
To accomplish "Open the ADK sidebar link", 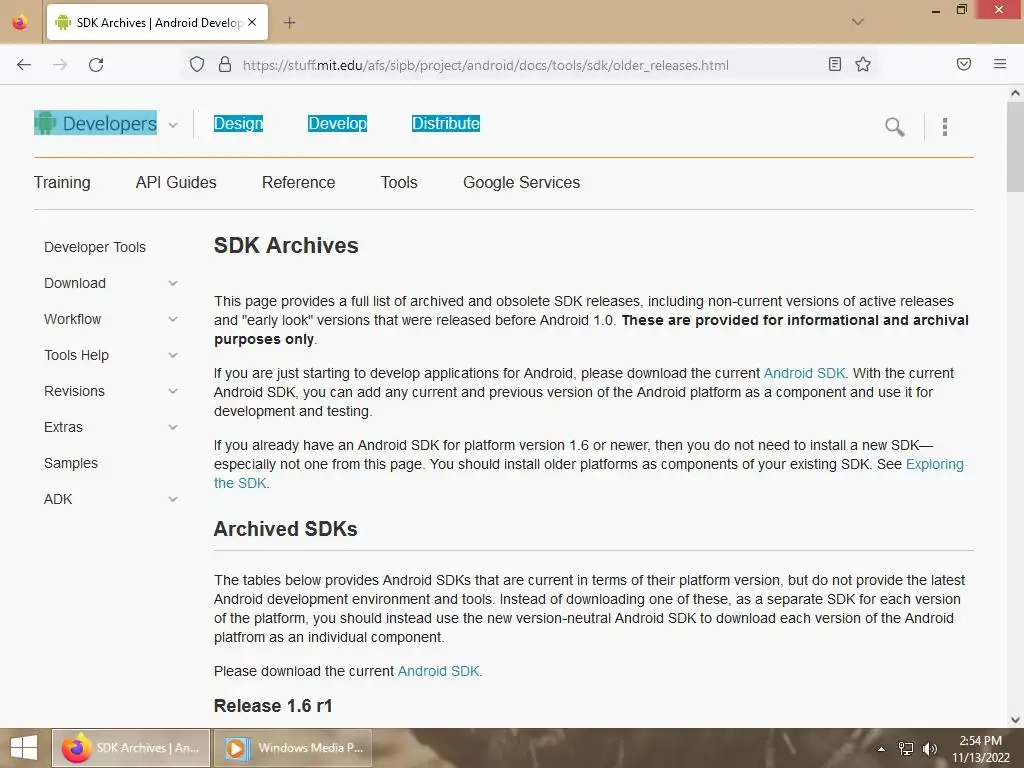I will (58, 499).
